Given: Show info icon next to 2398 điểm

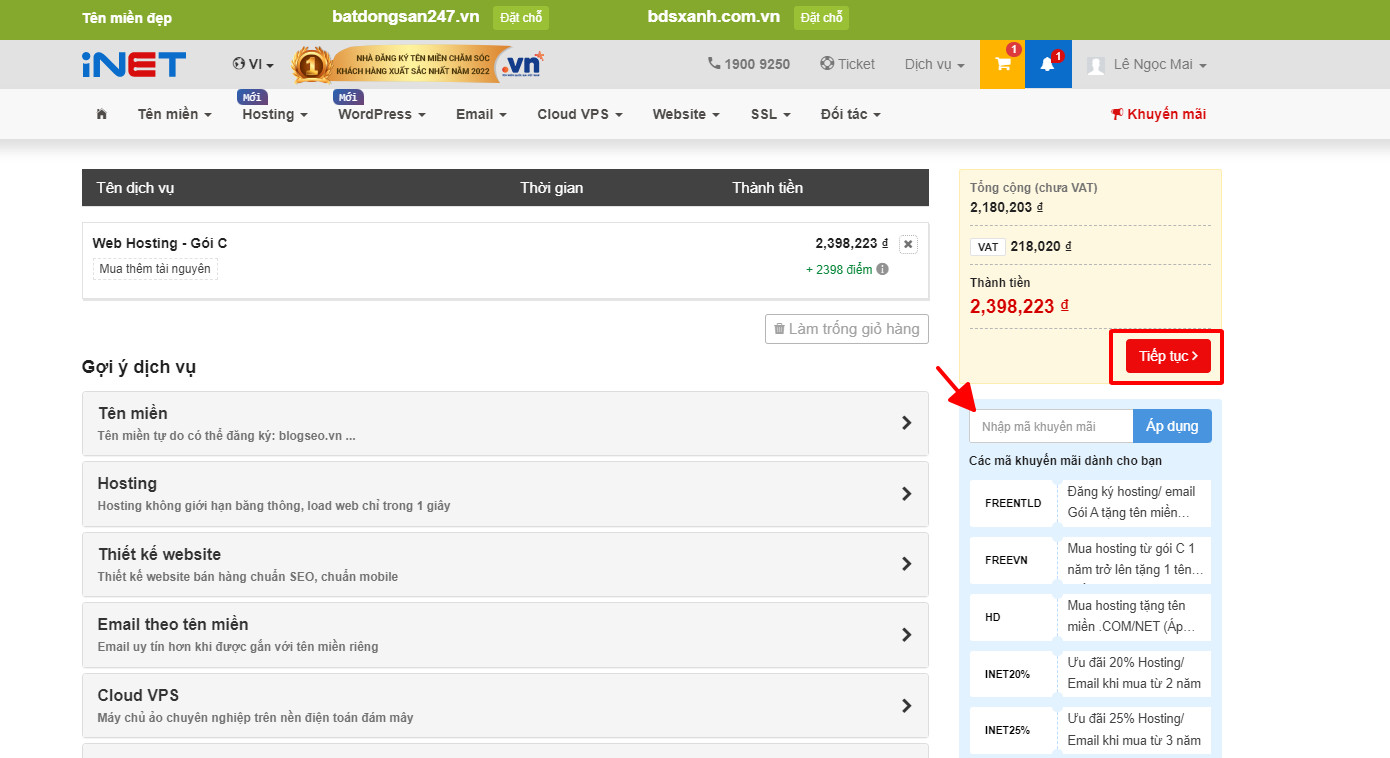Looking at the screenshot, I should (883, 269).
